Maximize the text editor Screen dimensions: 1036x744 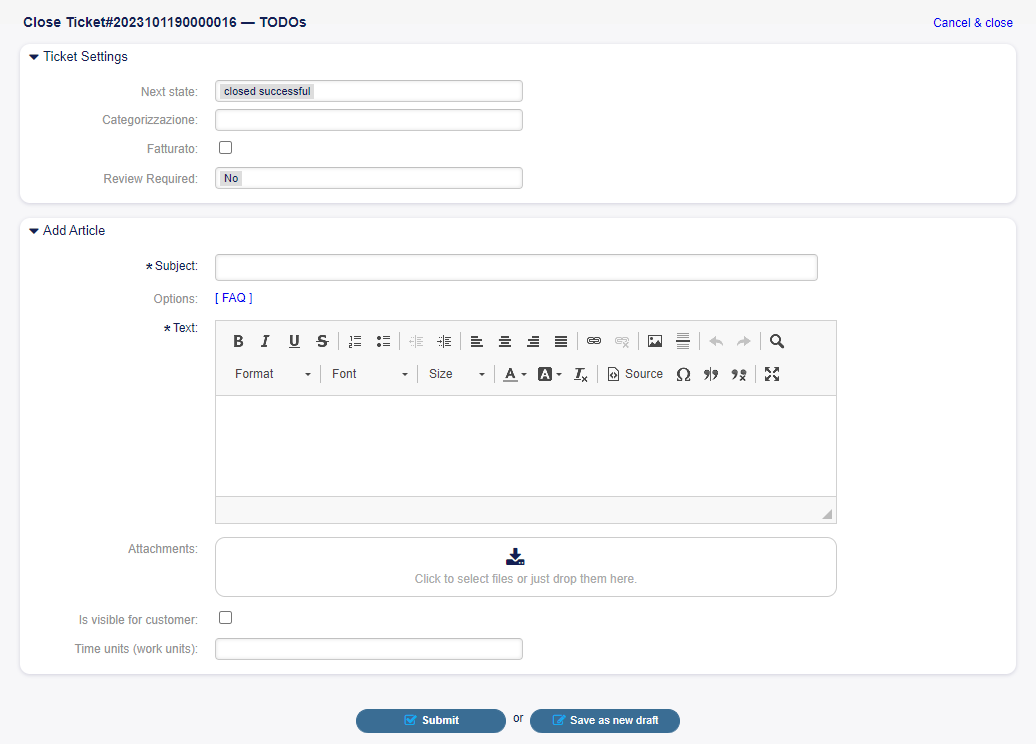pyautogui.click(x=772, y=374)
